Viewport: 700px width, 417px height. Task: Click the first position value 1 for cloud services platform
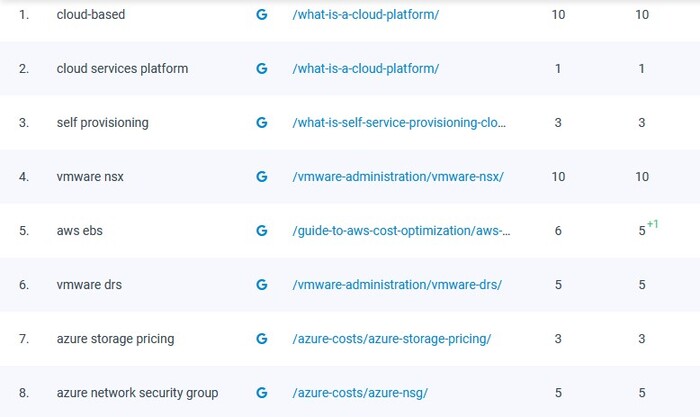tap(558, 69)
